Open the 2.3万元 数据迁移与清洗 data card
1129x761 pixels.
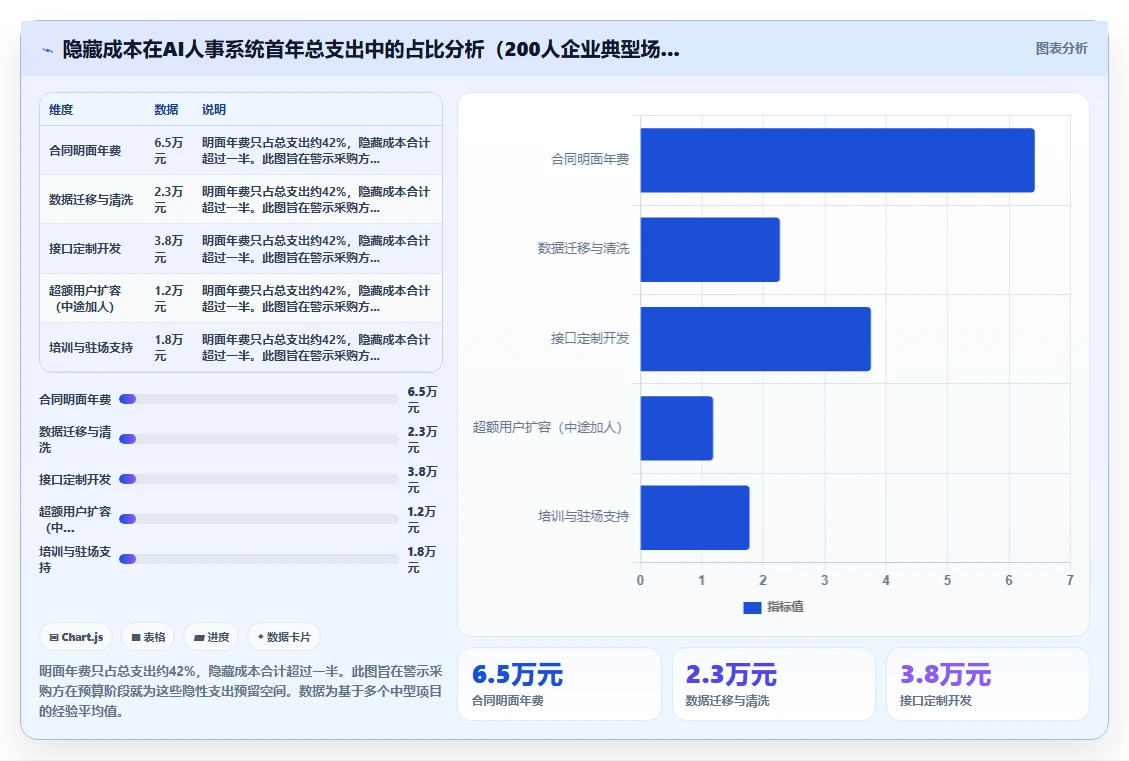773,684
